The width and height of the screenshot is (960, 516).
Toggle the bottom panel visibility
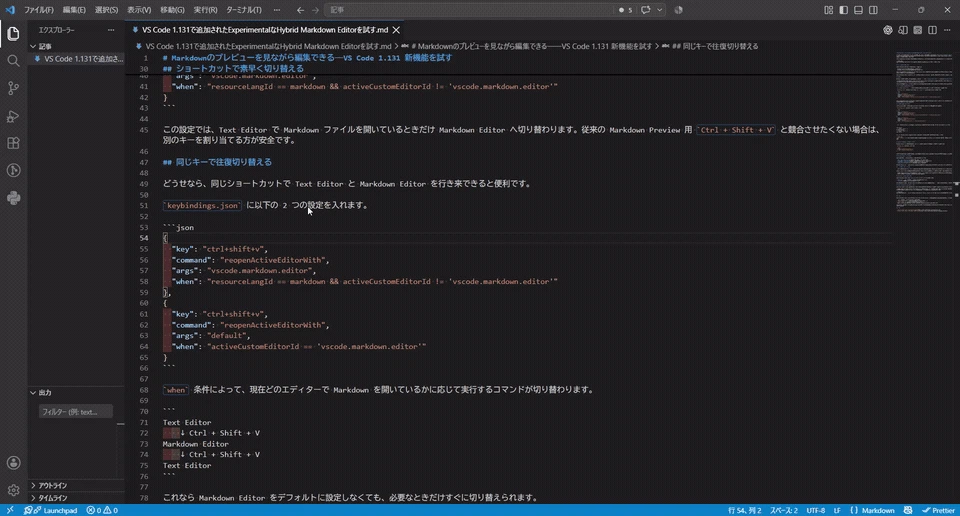858,10
